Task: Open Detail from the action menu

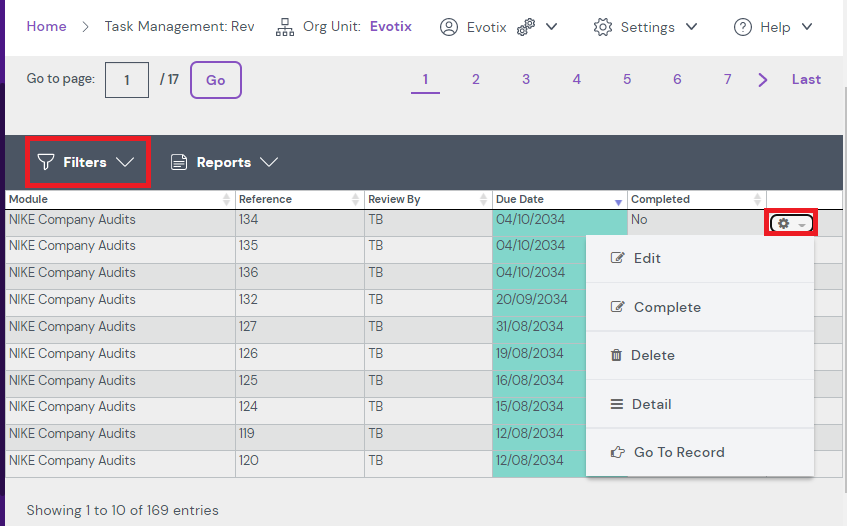Action: point(651,404)
